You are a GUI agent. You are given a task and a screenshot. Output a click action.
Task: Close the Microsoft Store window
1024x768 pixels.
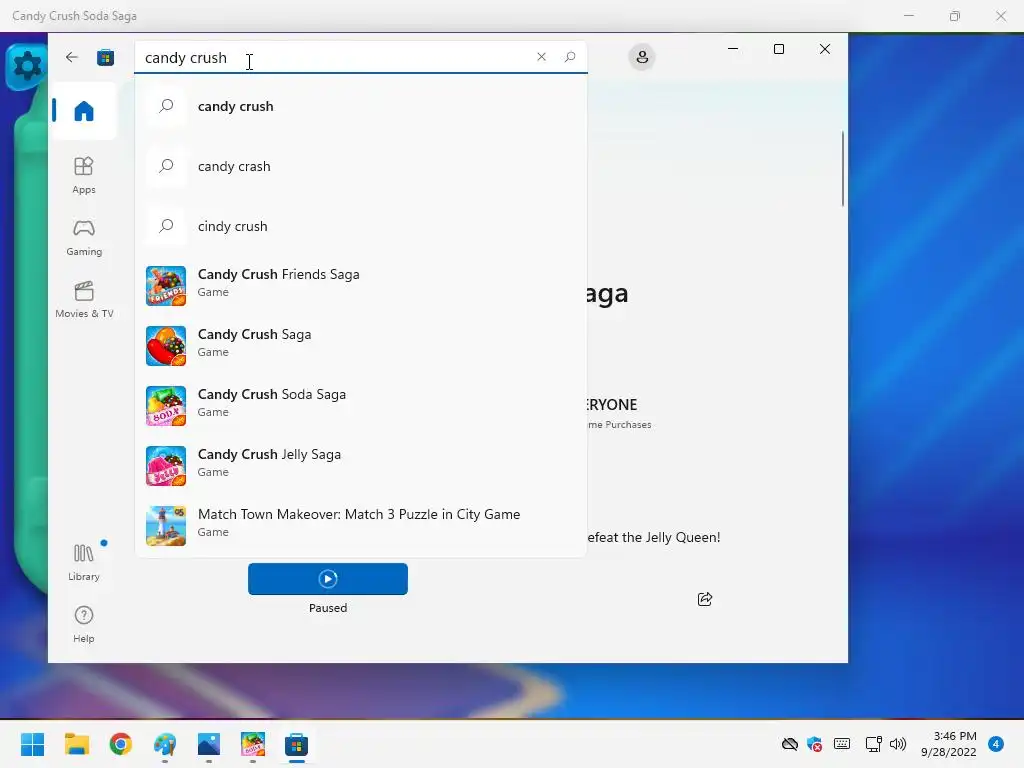(x=825, y=49)
